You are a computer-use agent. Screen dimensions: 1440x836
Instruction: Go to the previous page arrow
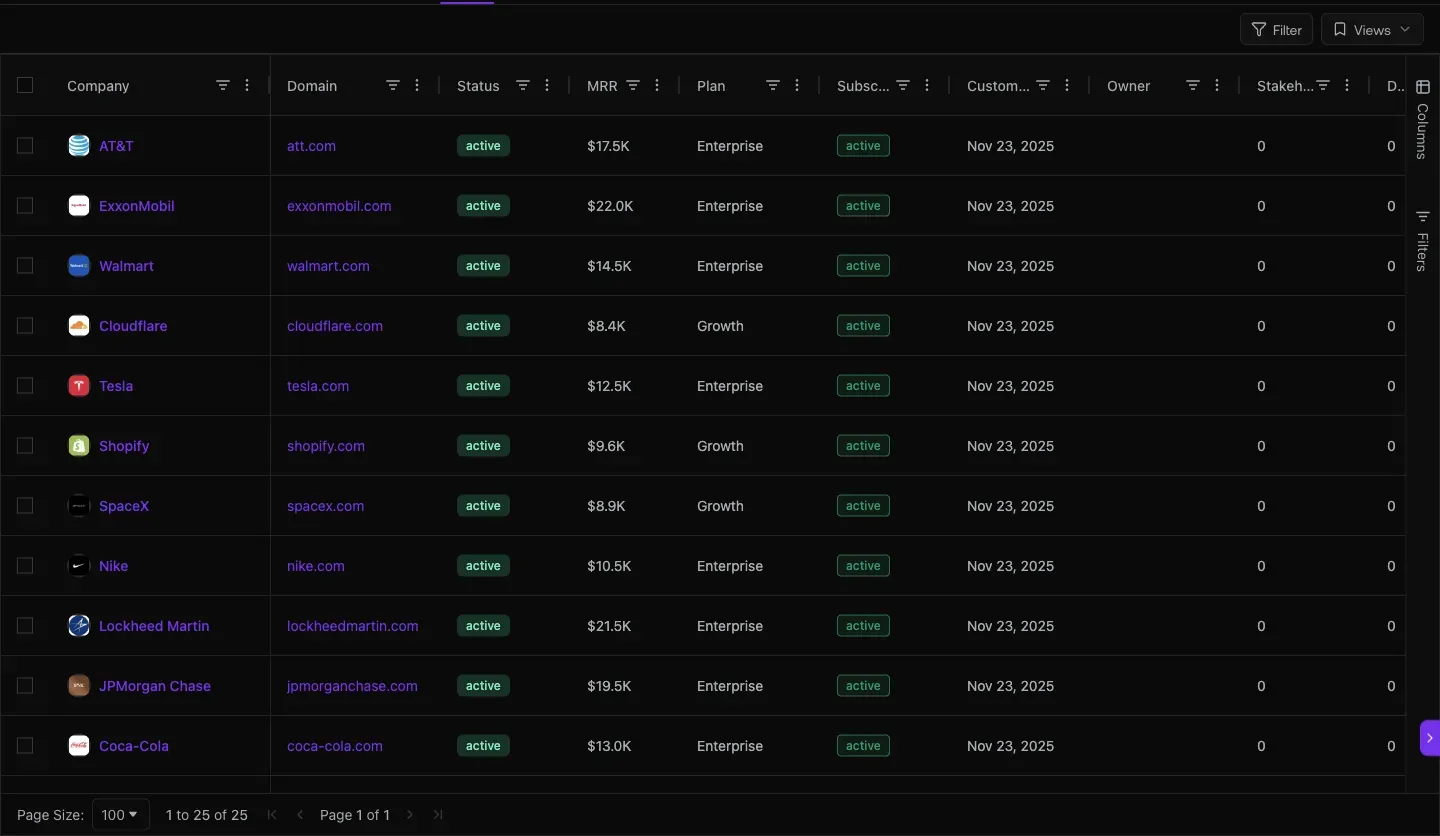click(300, 815)
